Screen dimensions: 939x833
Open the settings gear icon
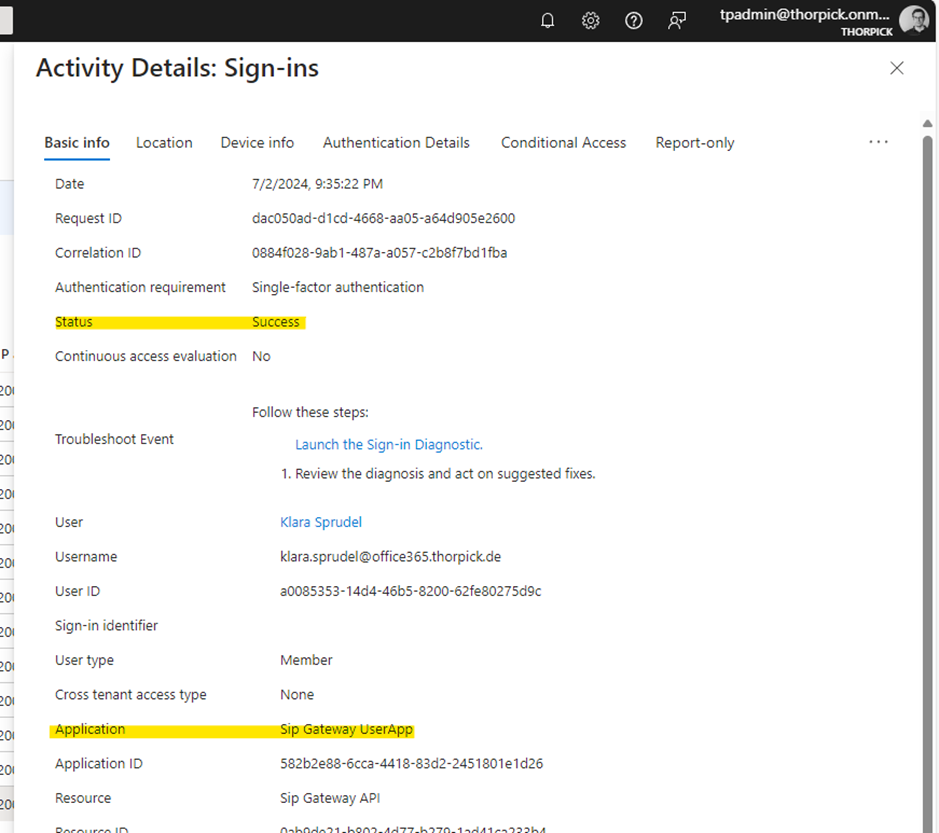pos(590,21)
